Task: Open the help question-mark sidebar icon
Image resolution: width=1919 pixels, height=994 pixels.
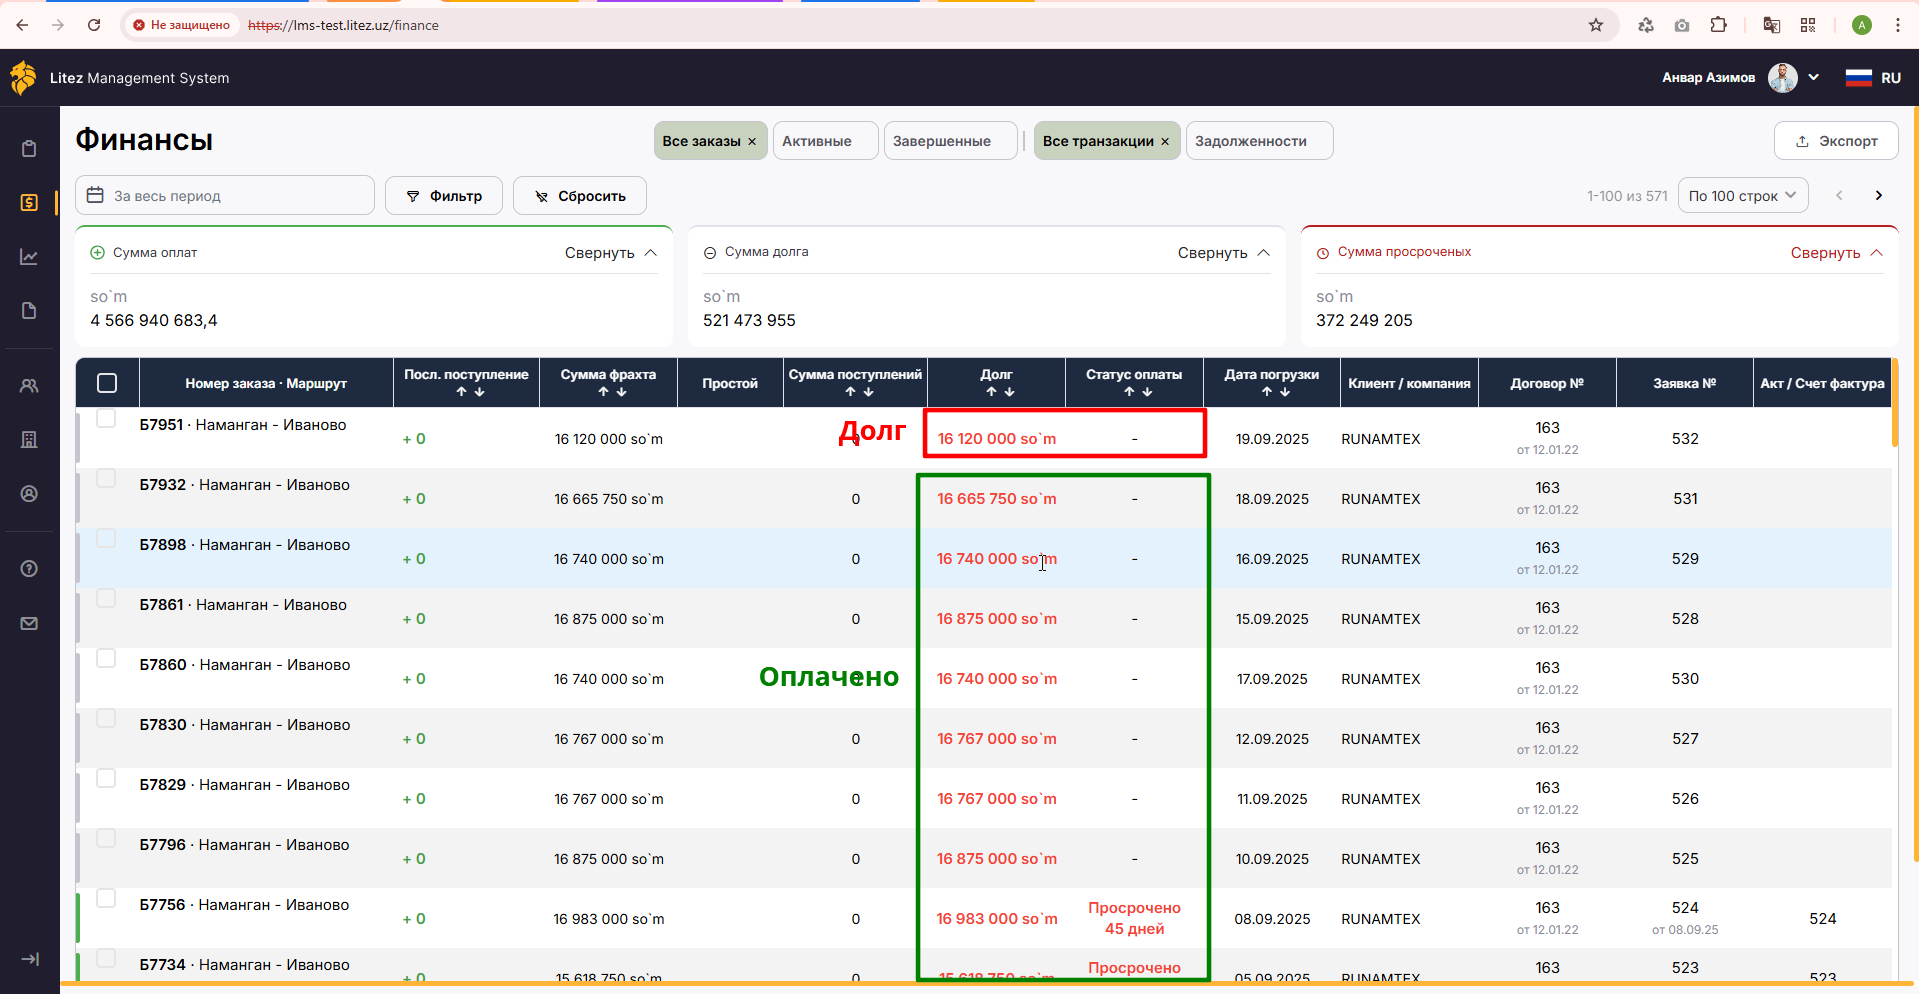Action: click(29, 569)
